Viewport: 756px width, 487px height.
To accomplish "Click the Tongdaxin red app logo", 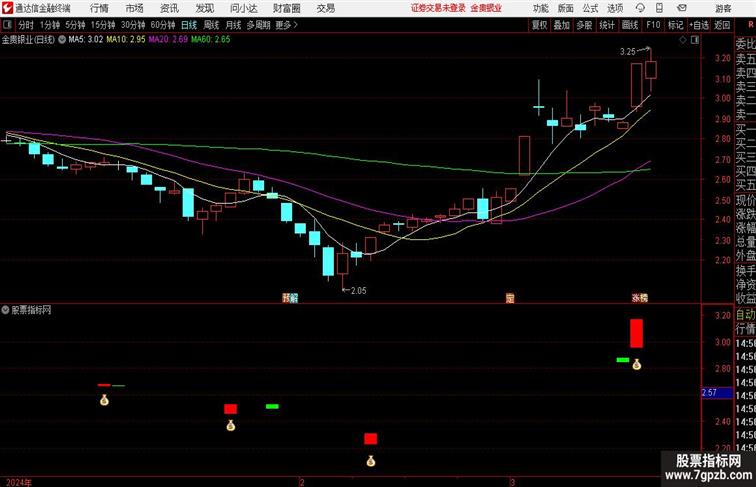I will (x=7, y=8).
